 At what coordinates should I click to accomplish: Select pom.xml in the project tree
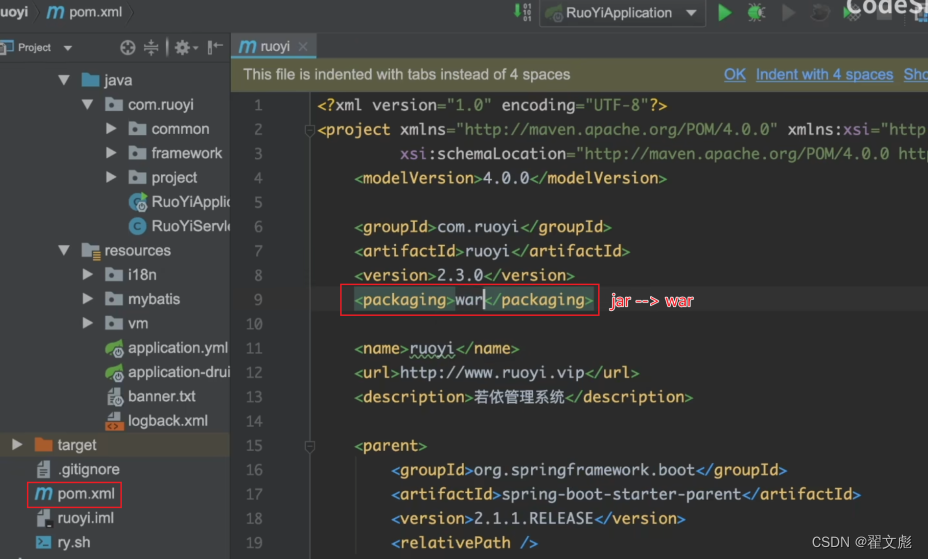click(87, 494)
